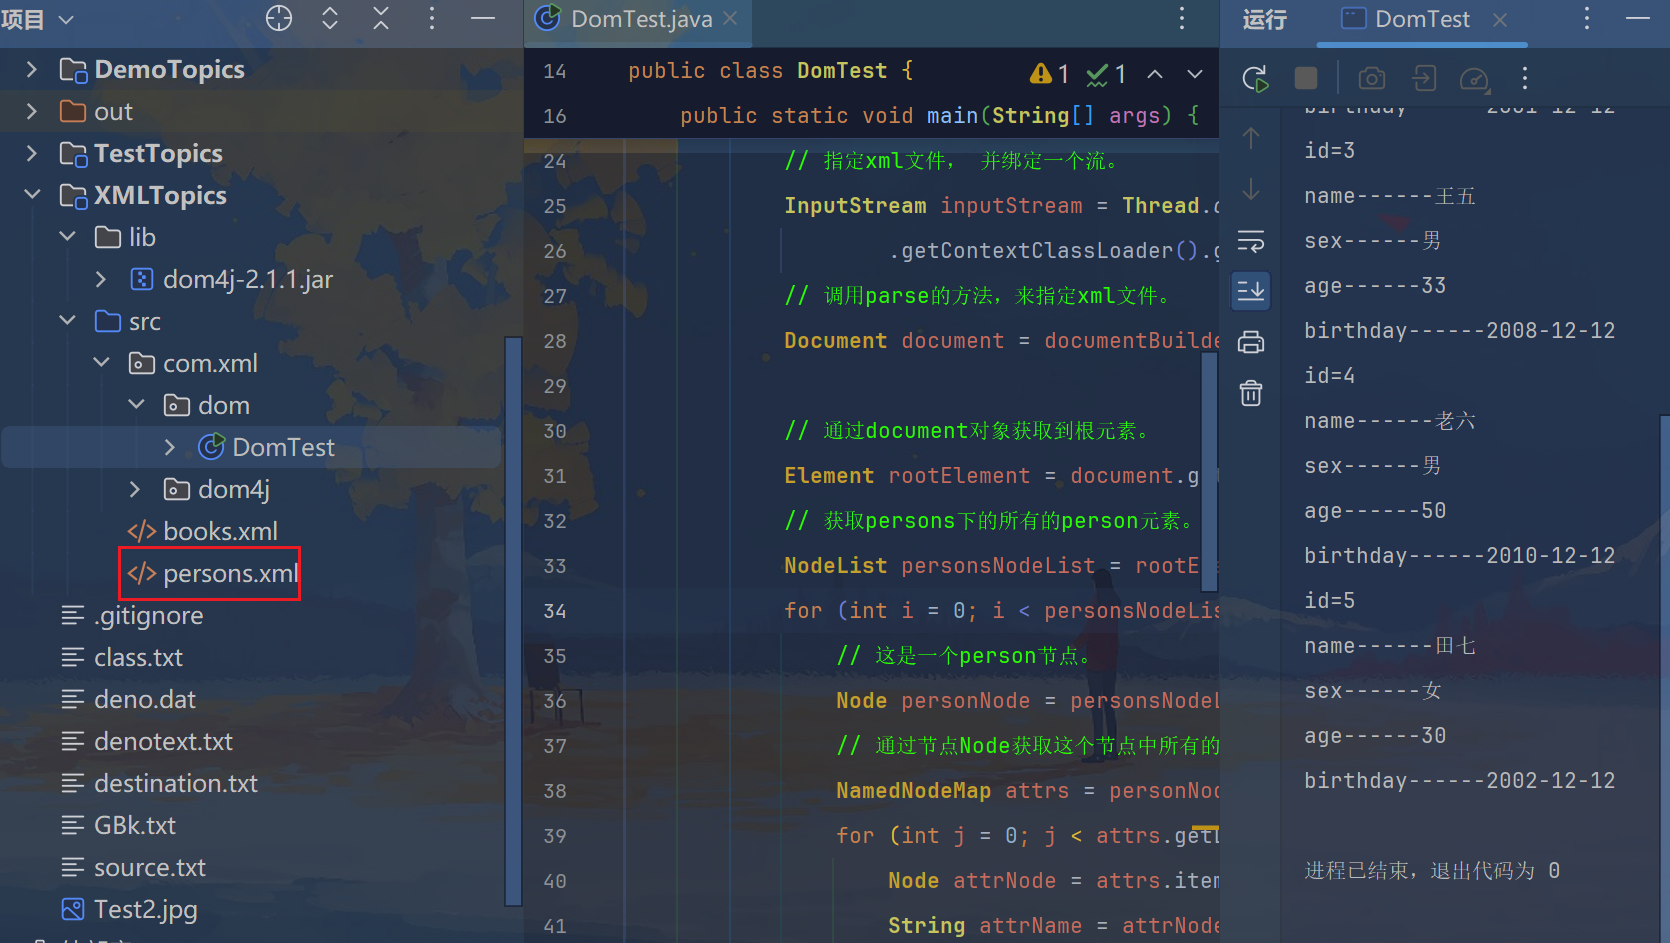1670x943 pixels.
Task: Click line number 25 in gutter
Action: point(555,206)
